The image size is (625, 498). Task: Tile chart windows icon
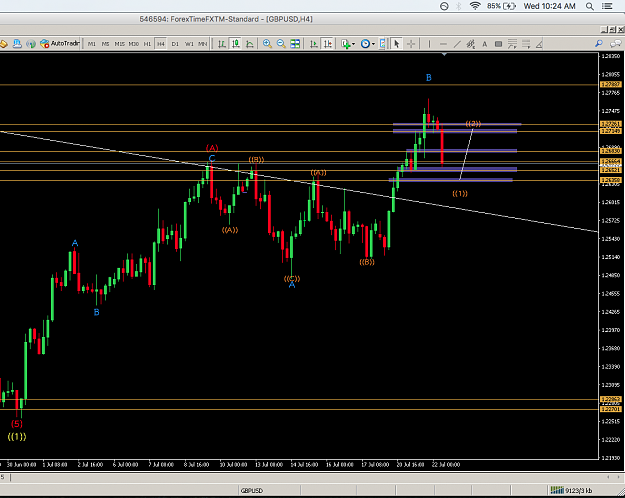(295, 44)
